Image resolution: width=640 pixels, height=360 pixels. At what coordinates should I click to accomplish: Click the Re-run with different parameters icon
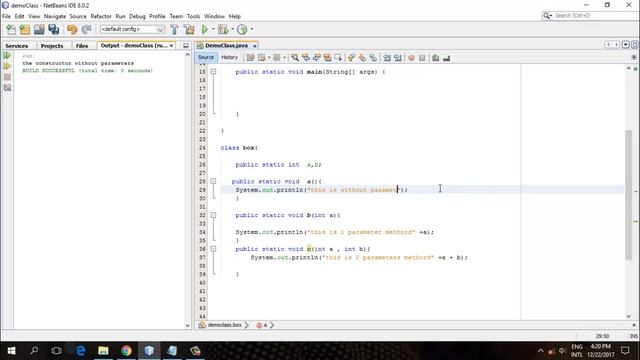7,66
